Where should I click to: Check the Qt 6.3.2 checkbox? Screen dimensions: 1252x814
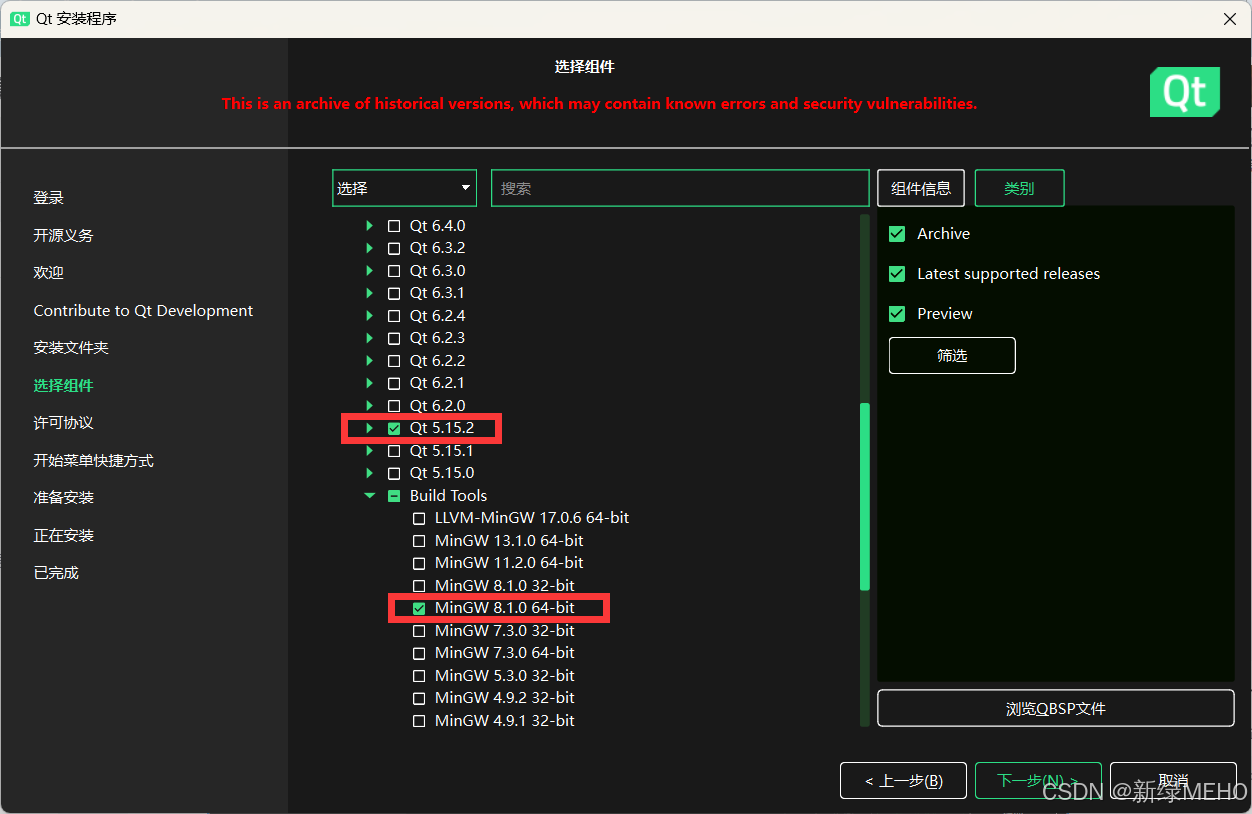point(394,248)
